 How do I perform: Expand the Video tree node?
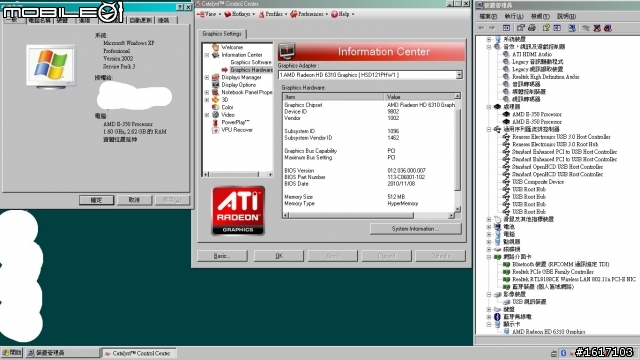207,115
